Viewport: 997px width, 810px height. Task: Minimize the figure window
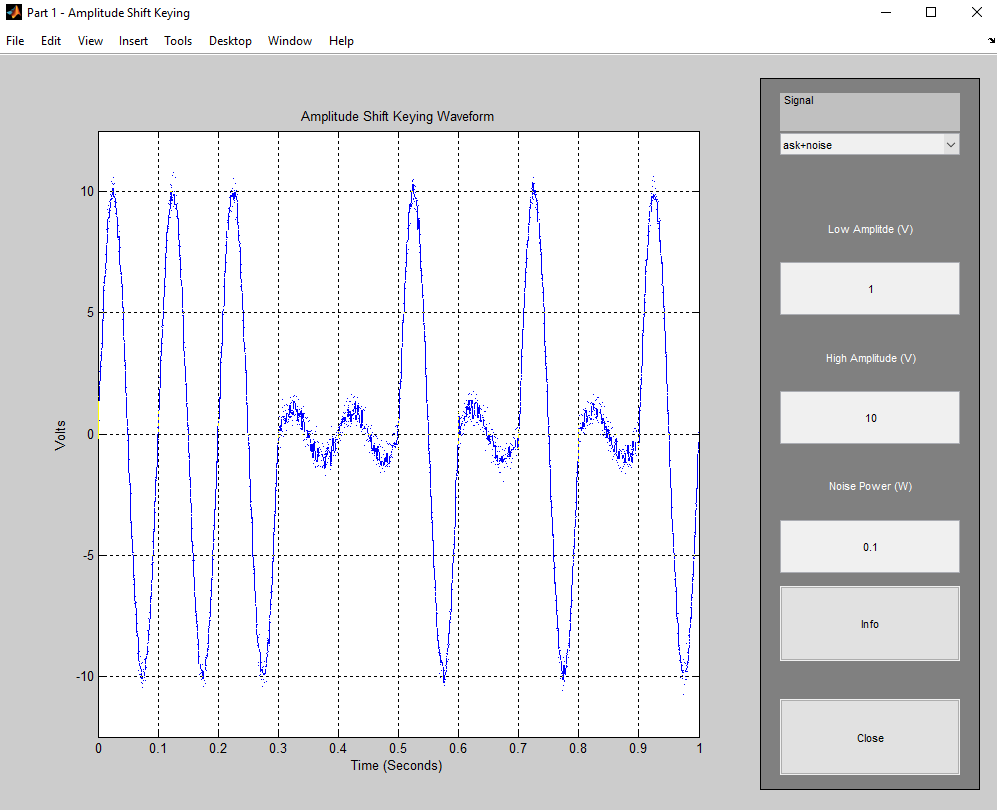[x=886, y=12]
